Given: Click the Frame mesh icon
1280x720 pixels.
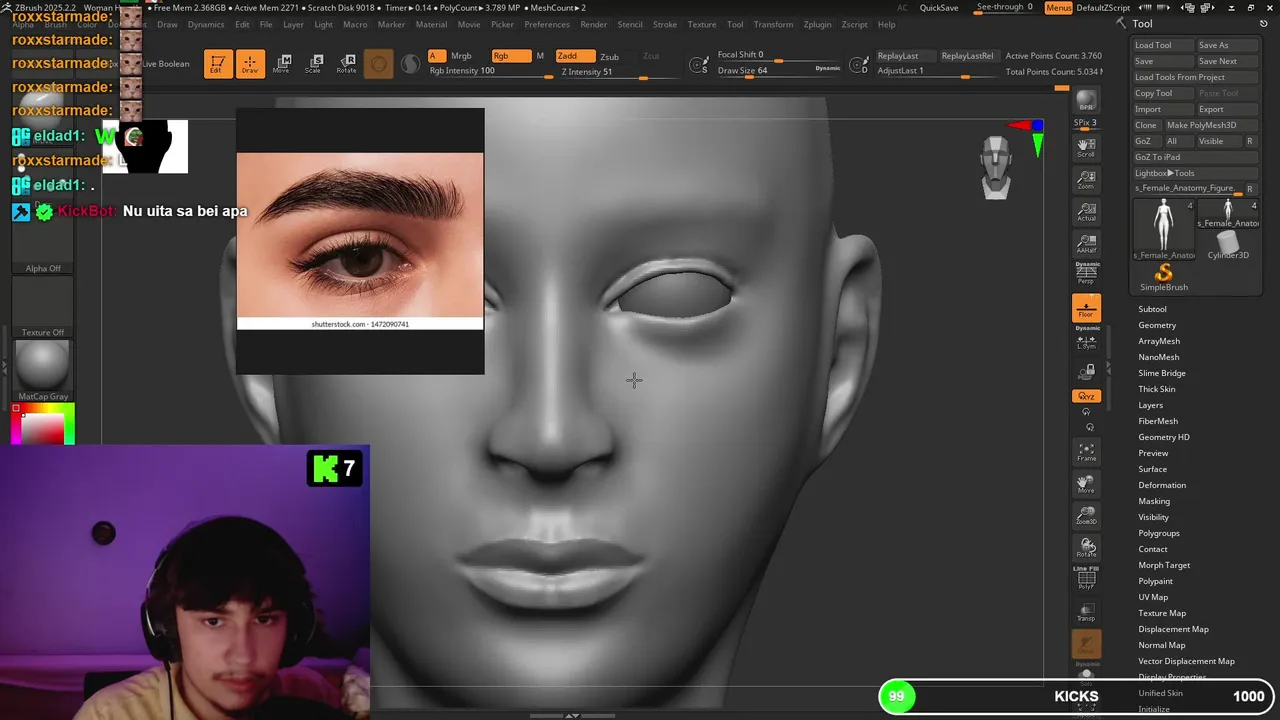Looking at the screenshot, I should (x=1086, y=452).
